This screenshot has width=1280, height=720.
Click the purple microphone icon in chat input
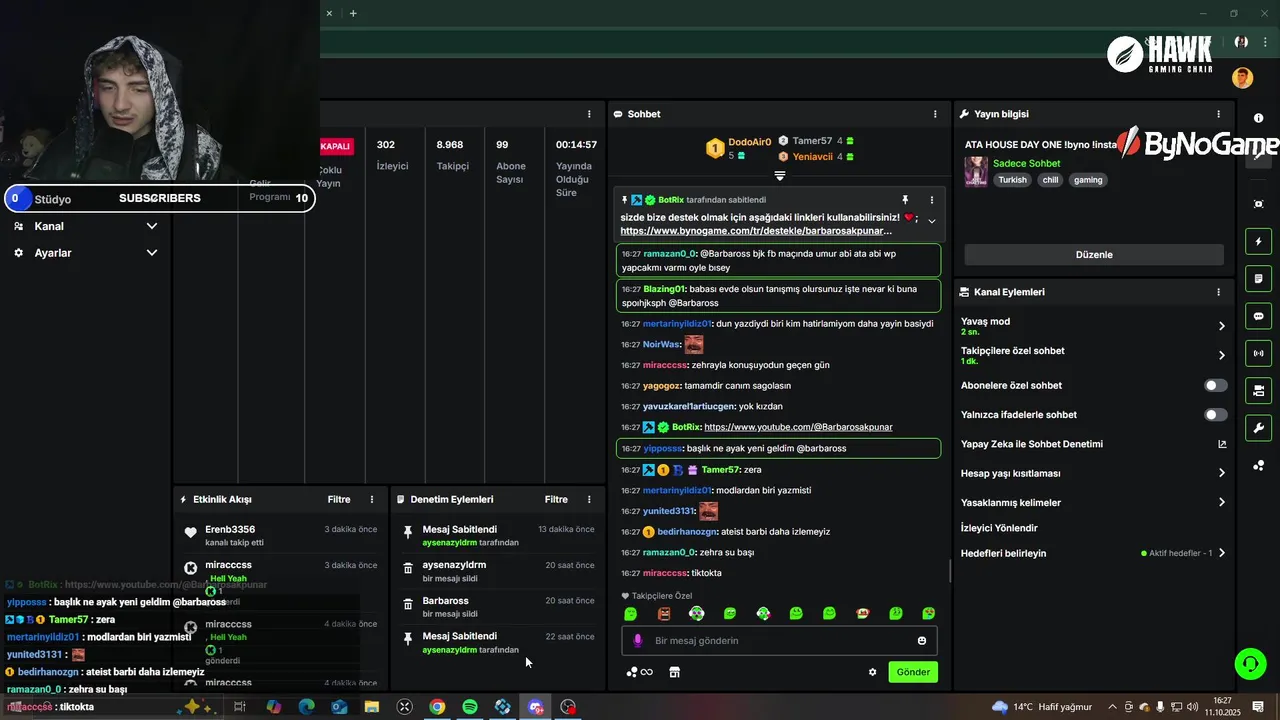coord(638,640)
